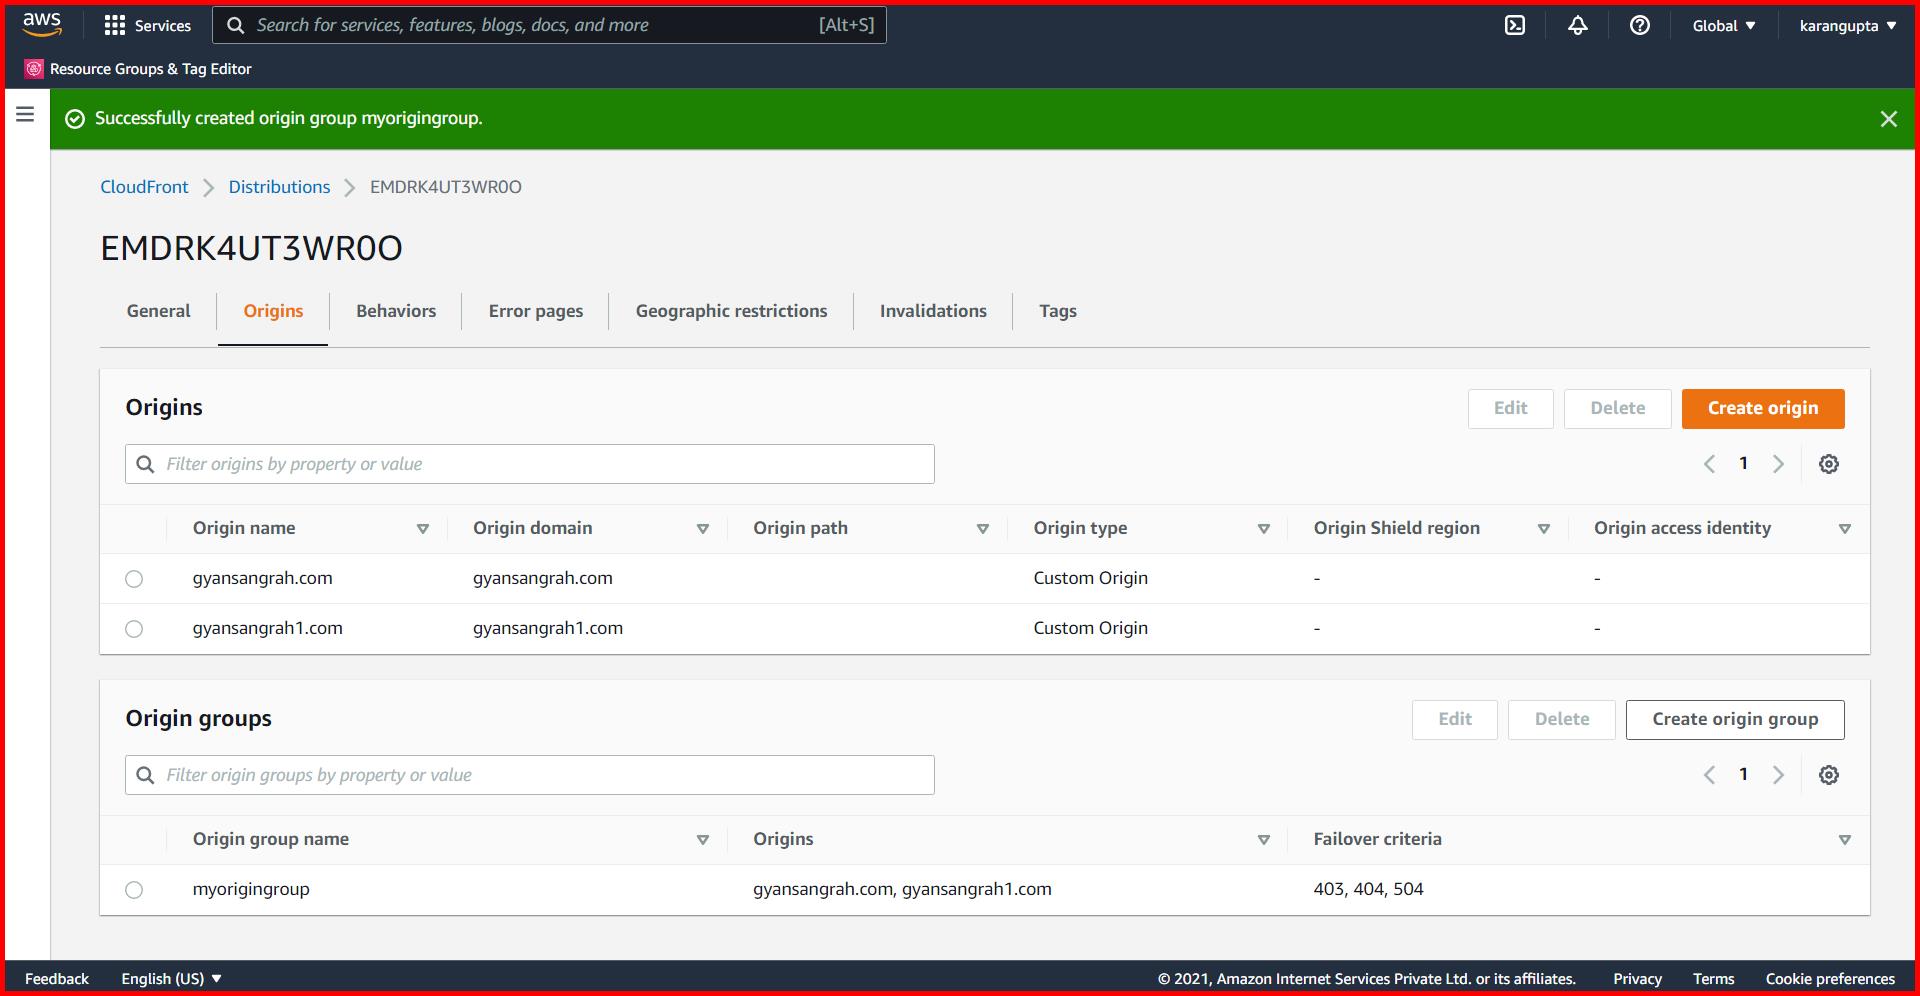Screen dimensions: 1920x996
Task: Open the notifications bell
Action: point(1578,25)
